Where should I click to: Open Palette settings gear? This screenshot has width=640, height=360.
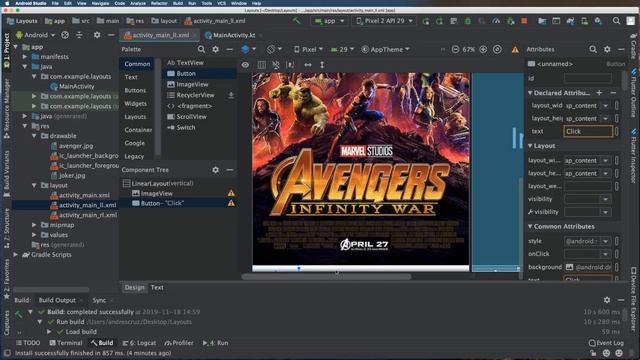(216, 49)
